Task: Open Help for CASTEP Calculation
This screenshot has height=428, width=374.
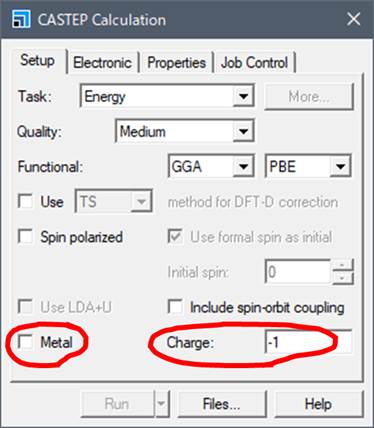Action: pos(318,404)
